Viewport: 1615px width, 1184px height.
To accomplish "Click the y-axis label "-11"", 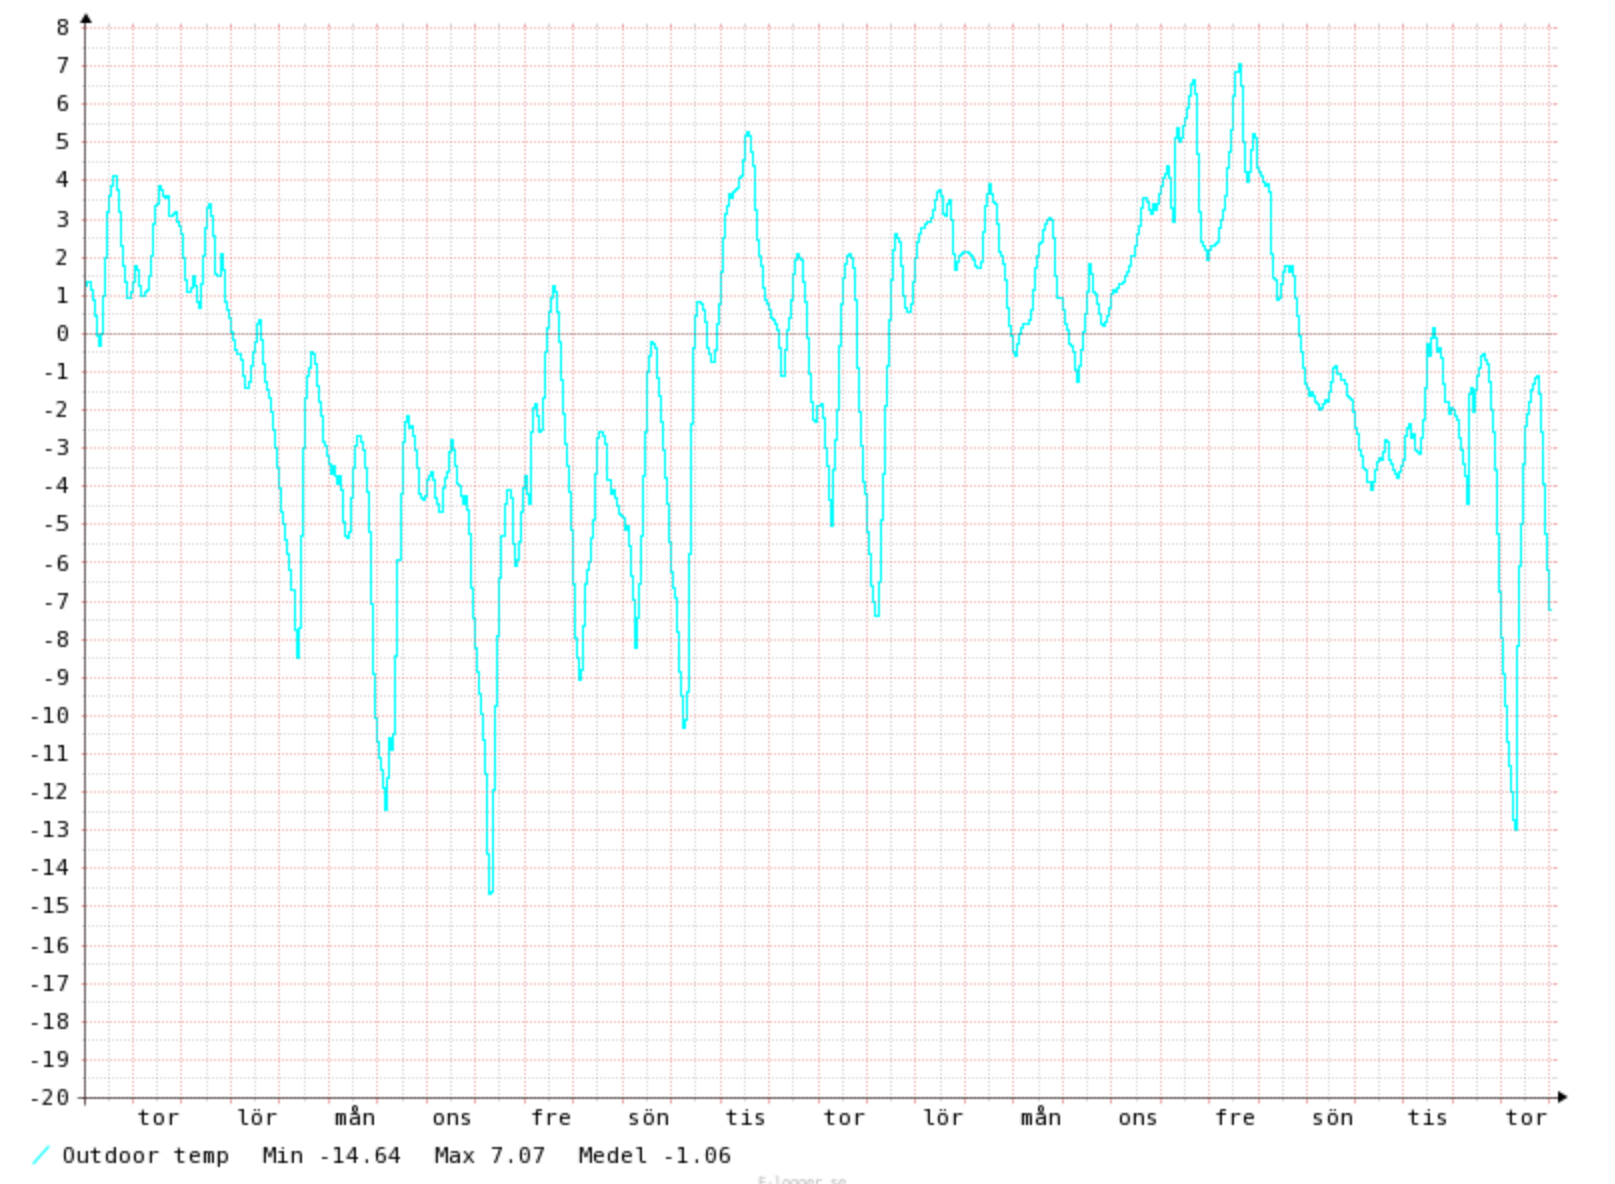I will tap(50, 754).
